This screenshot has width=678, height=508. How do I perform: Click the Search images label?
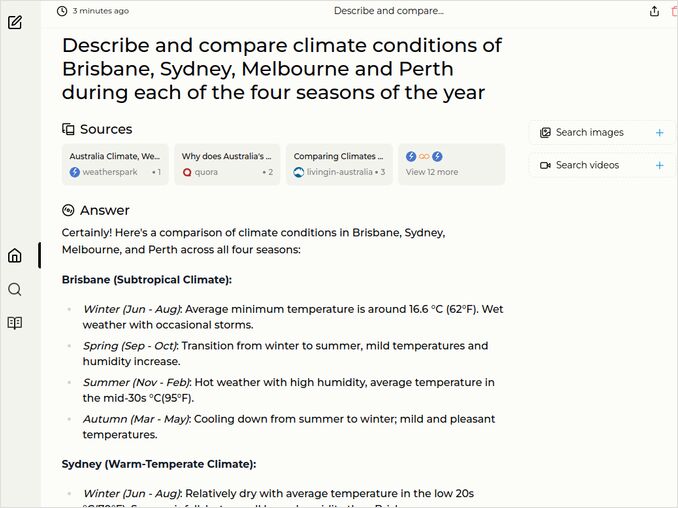589,132
